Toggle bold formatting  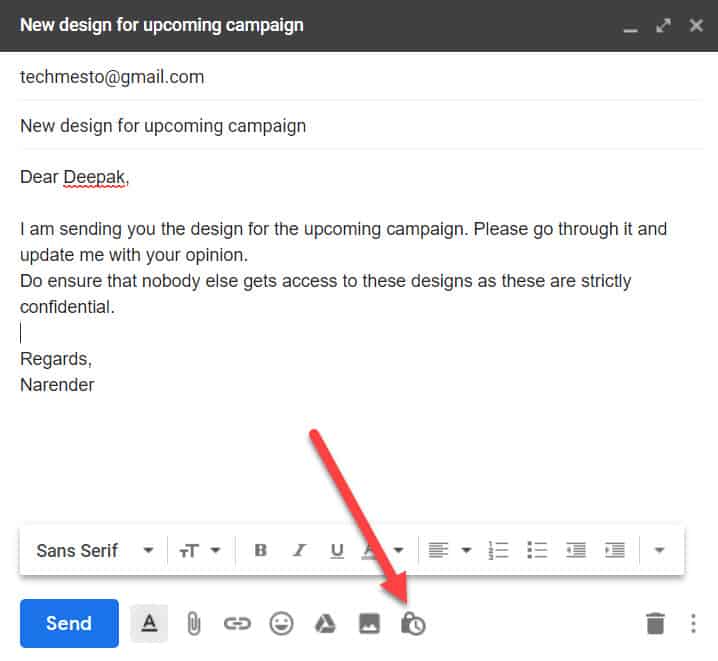pyautogui.click(x=261, y=550)
